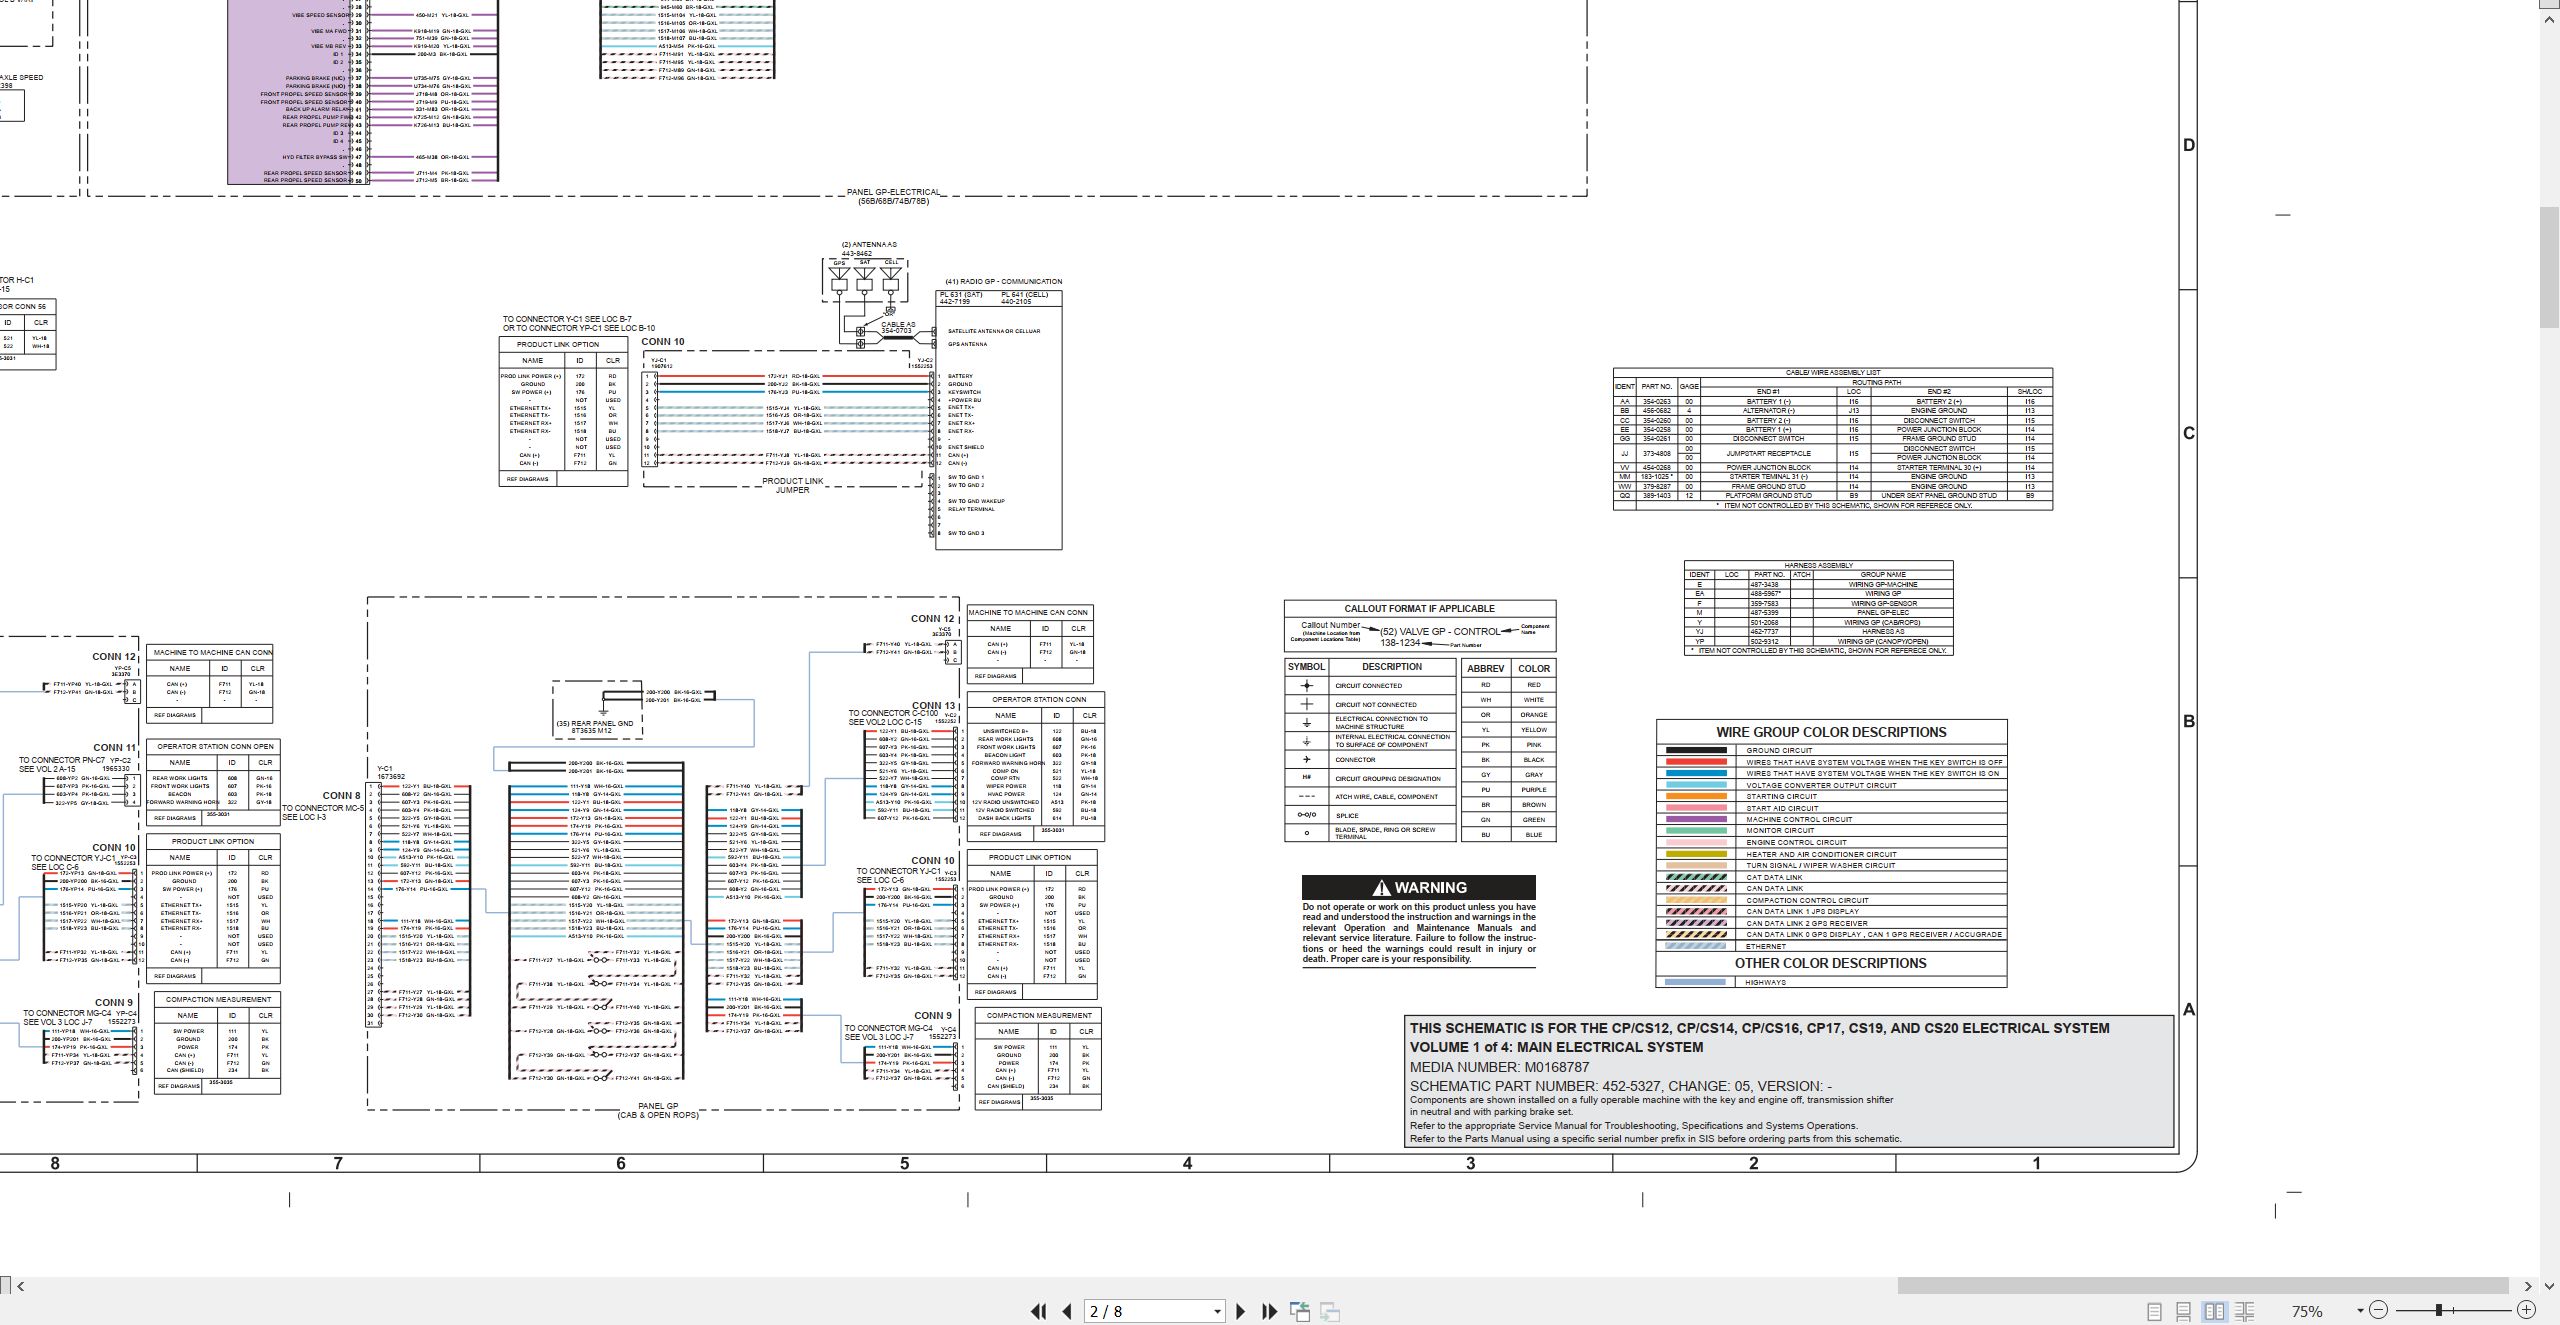Viewport: 2560px width, 1325px height.
Task: Click the horizontal scrollbar right arrow
Action: point(2528,1286)
